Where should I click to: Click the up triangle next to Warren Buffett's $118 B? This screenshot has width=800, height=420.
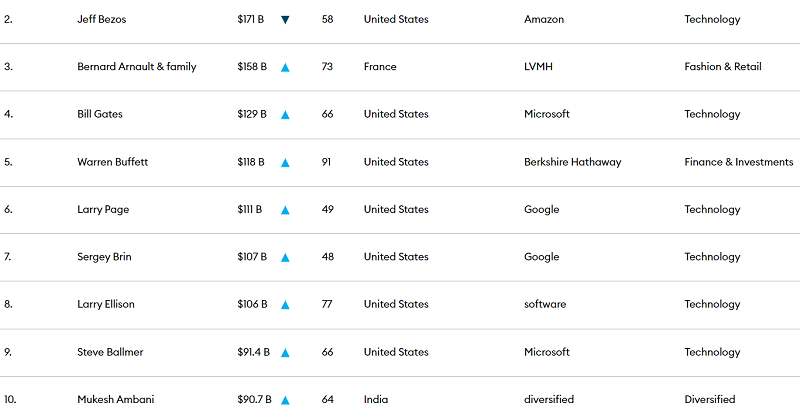pyautogui.click(x=285, y=163)
